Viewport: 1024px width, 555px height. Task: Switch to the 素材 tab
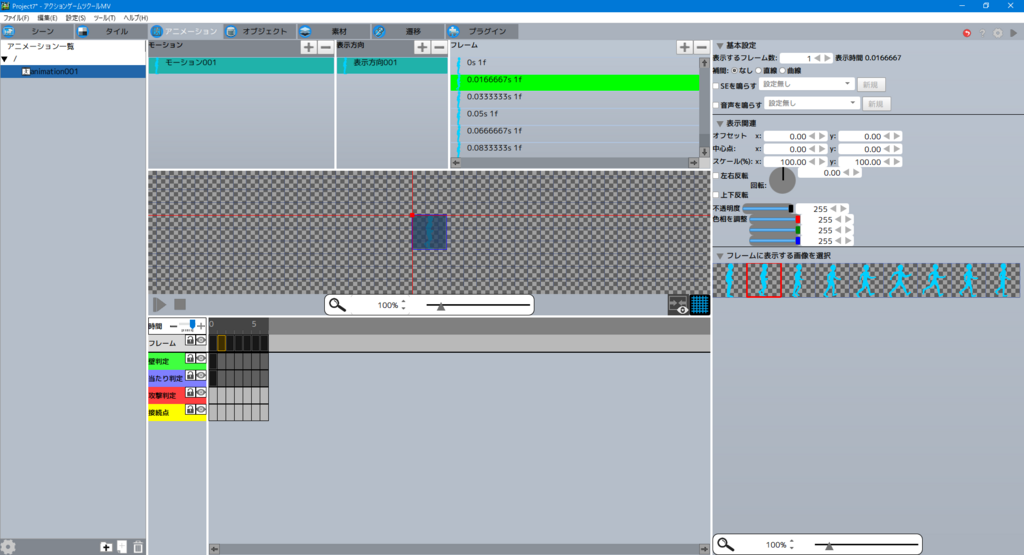pyautogui.click(x=334, y=31)
